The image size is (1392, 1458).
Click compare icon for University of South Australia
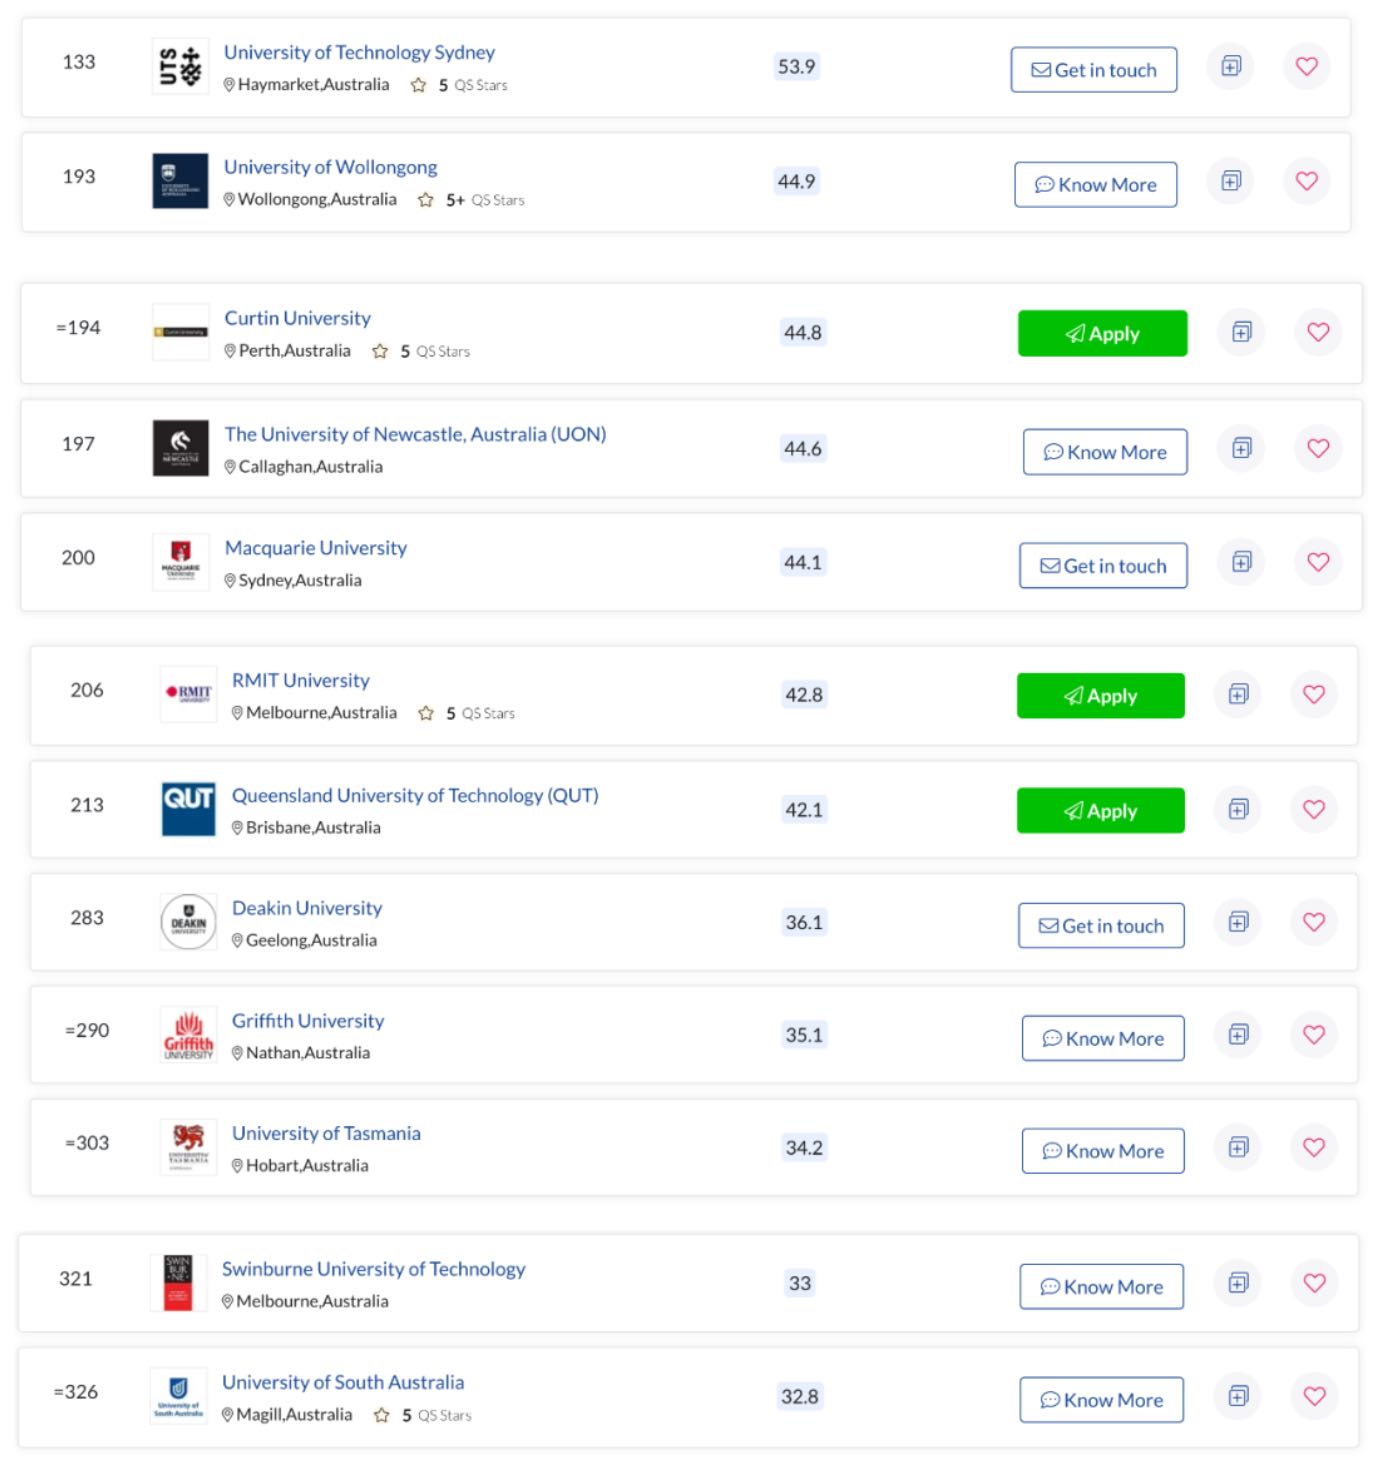click(x=1238, y=1396)
